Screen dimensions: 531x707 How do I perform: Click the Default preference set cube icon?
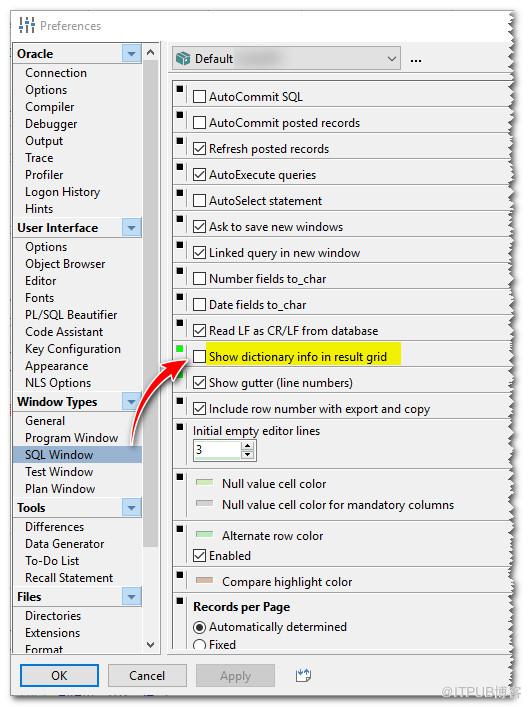pos(183,59)
